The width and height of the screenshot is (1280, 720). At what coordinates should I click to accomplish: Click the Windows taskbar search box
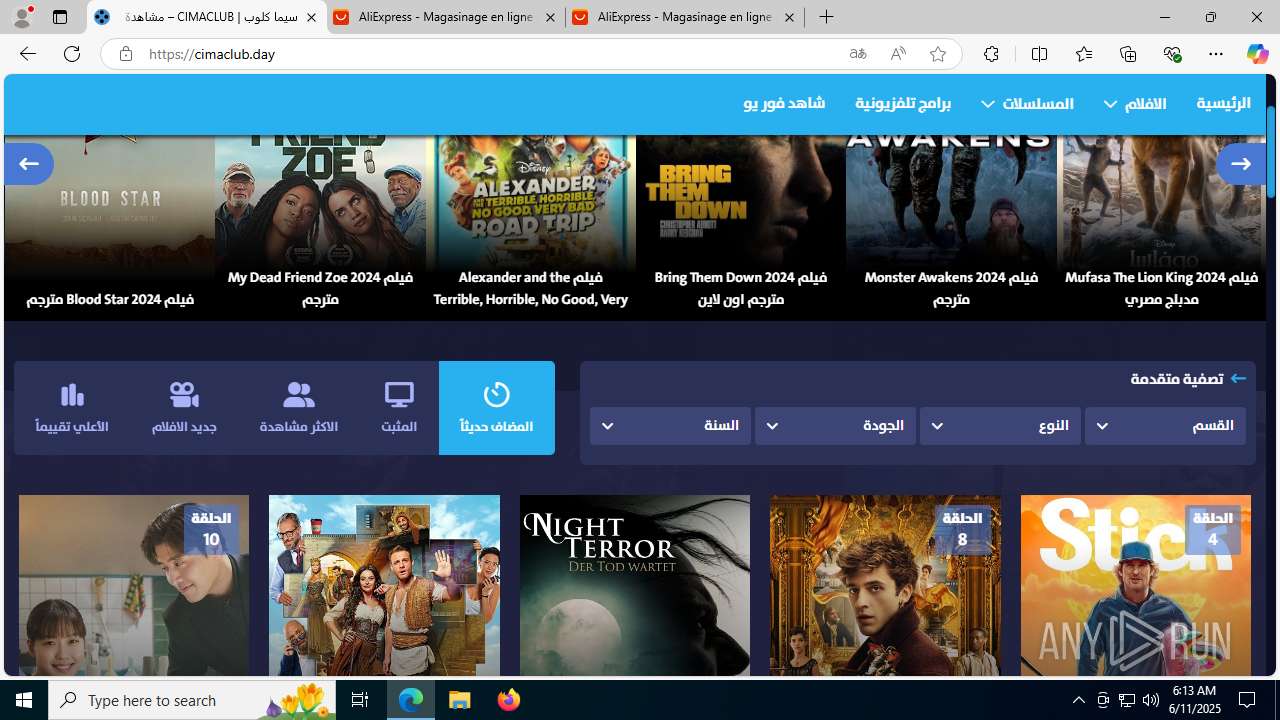click(x=193, y=700)
